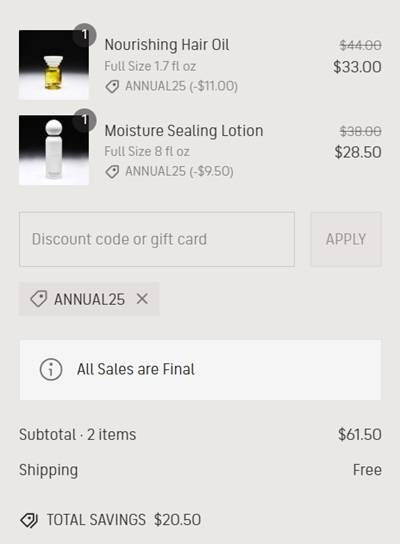This screenshot has width=400, height=544.
Task: Click the Hair Oil quantity badge
Action: (84, 35)
